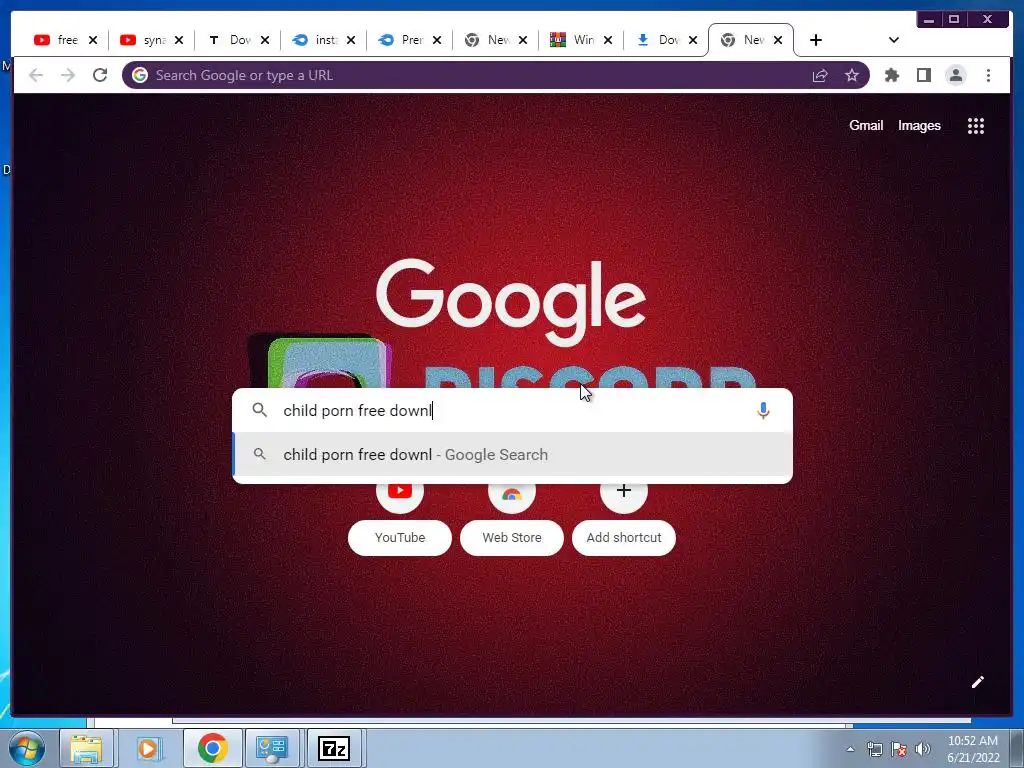The height and width of the screenshot is (768, 1024).
Task: Bookmark this tab with the star icon
Action: [852, 75]
